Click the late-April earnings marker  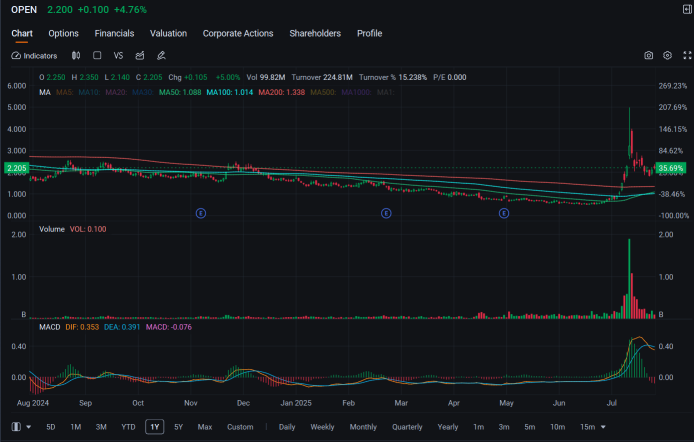(x=504, y=213)
